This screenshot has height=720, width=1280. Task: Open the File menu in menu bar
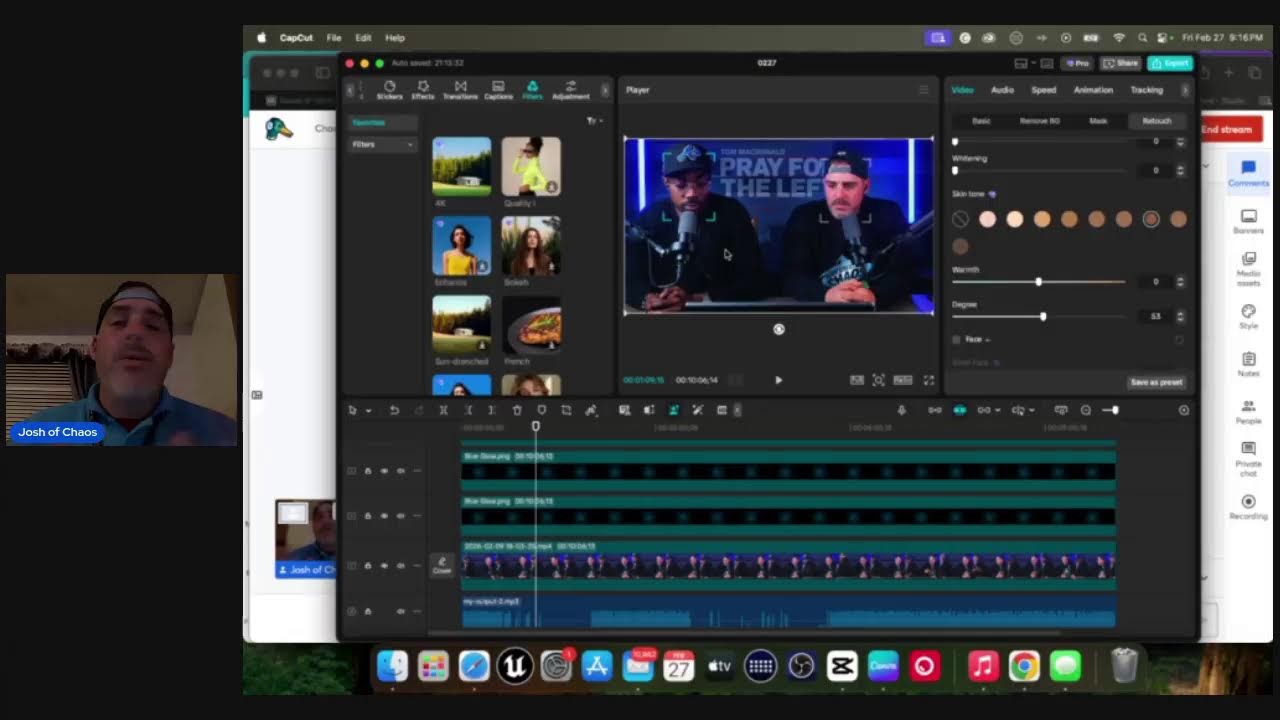pyautogui.click(x=333, y=38)
